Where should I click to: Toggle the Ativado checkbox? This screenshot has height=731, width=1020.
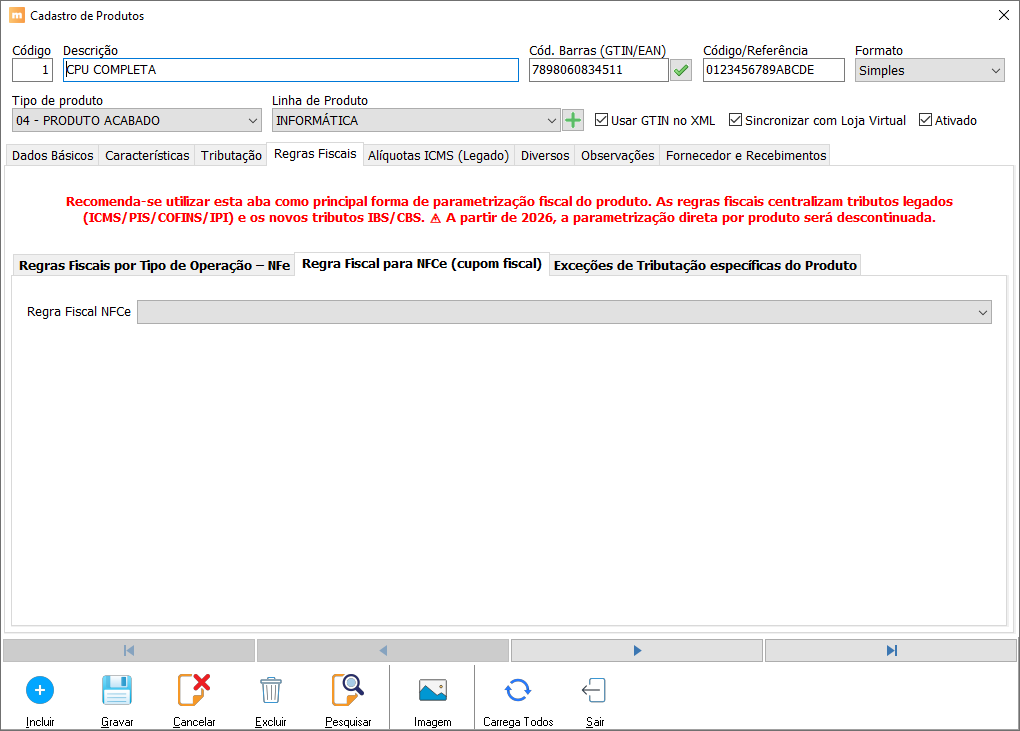(925, 120)
